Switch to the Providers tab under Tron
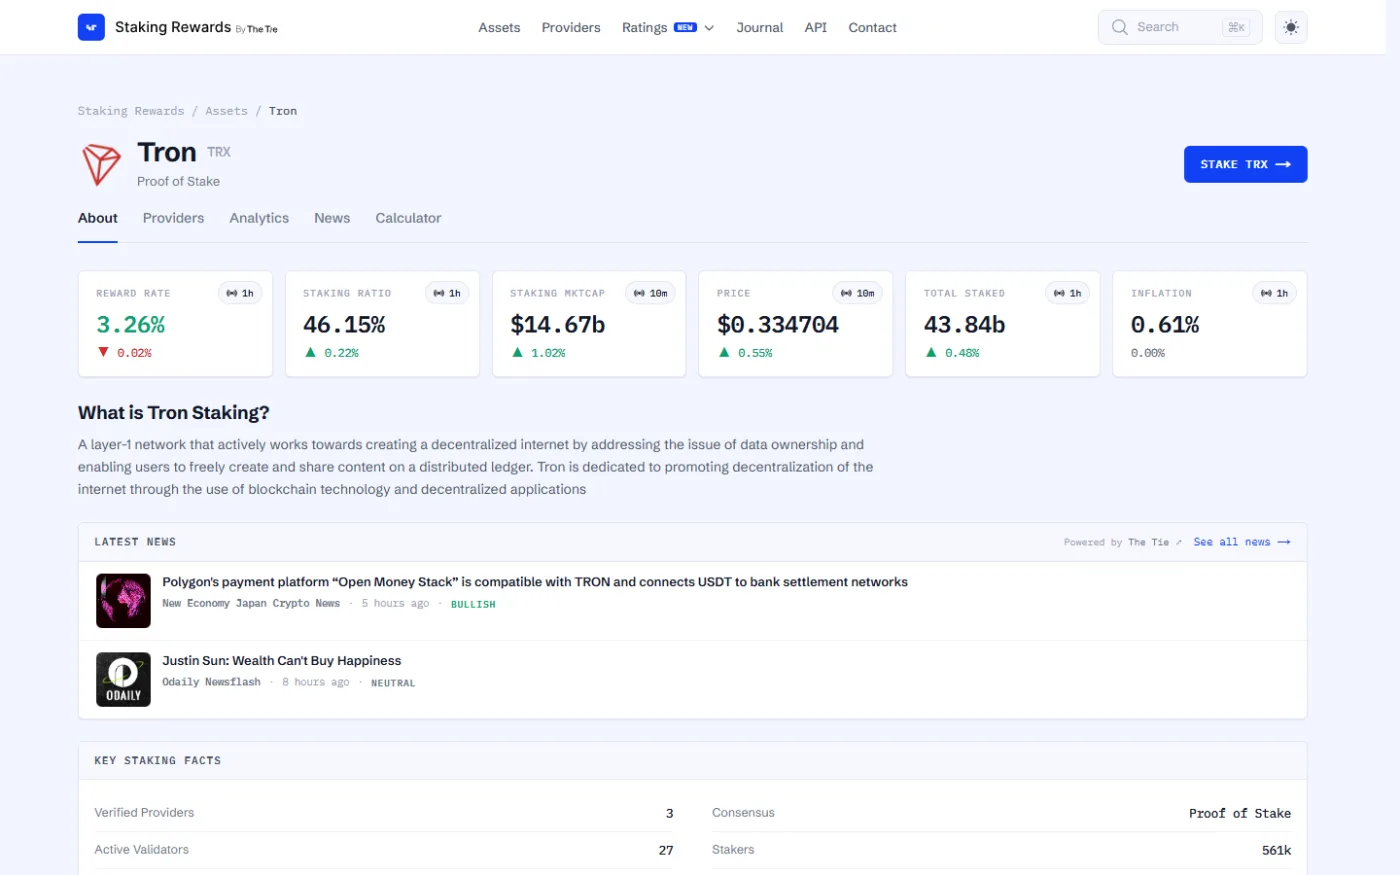 [173, 218]
